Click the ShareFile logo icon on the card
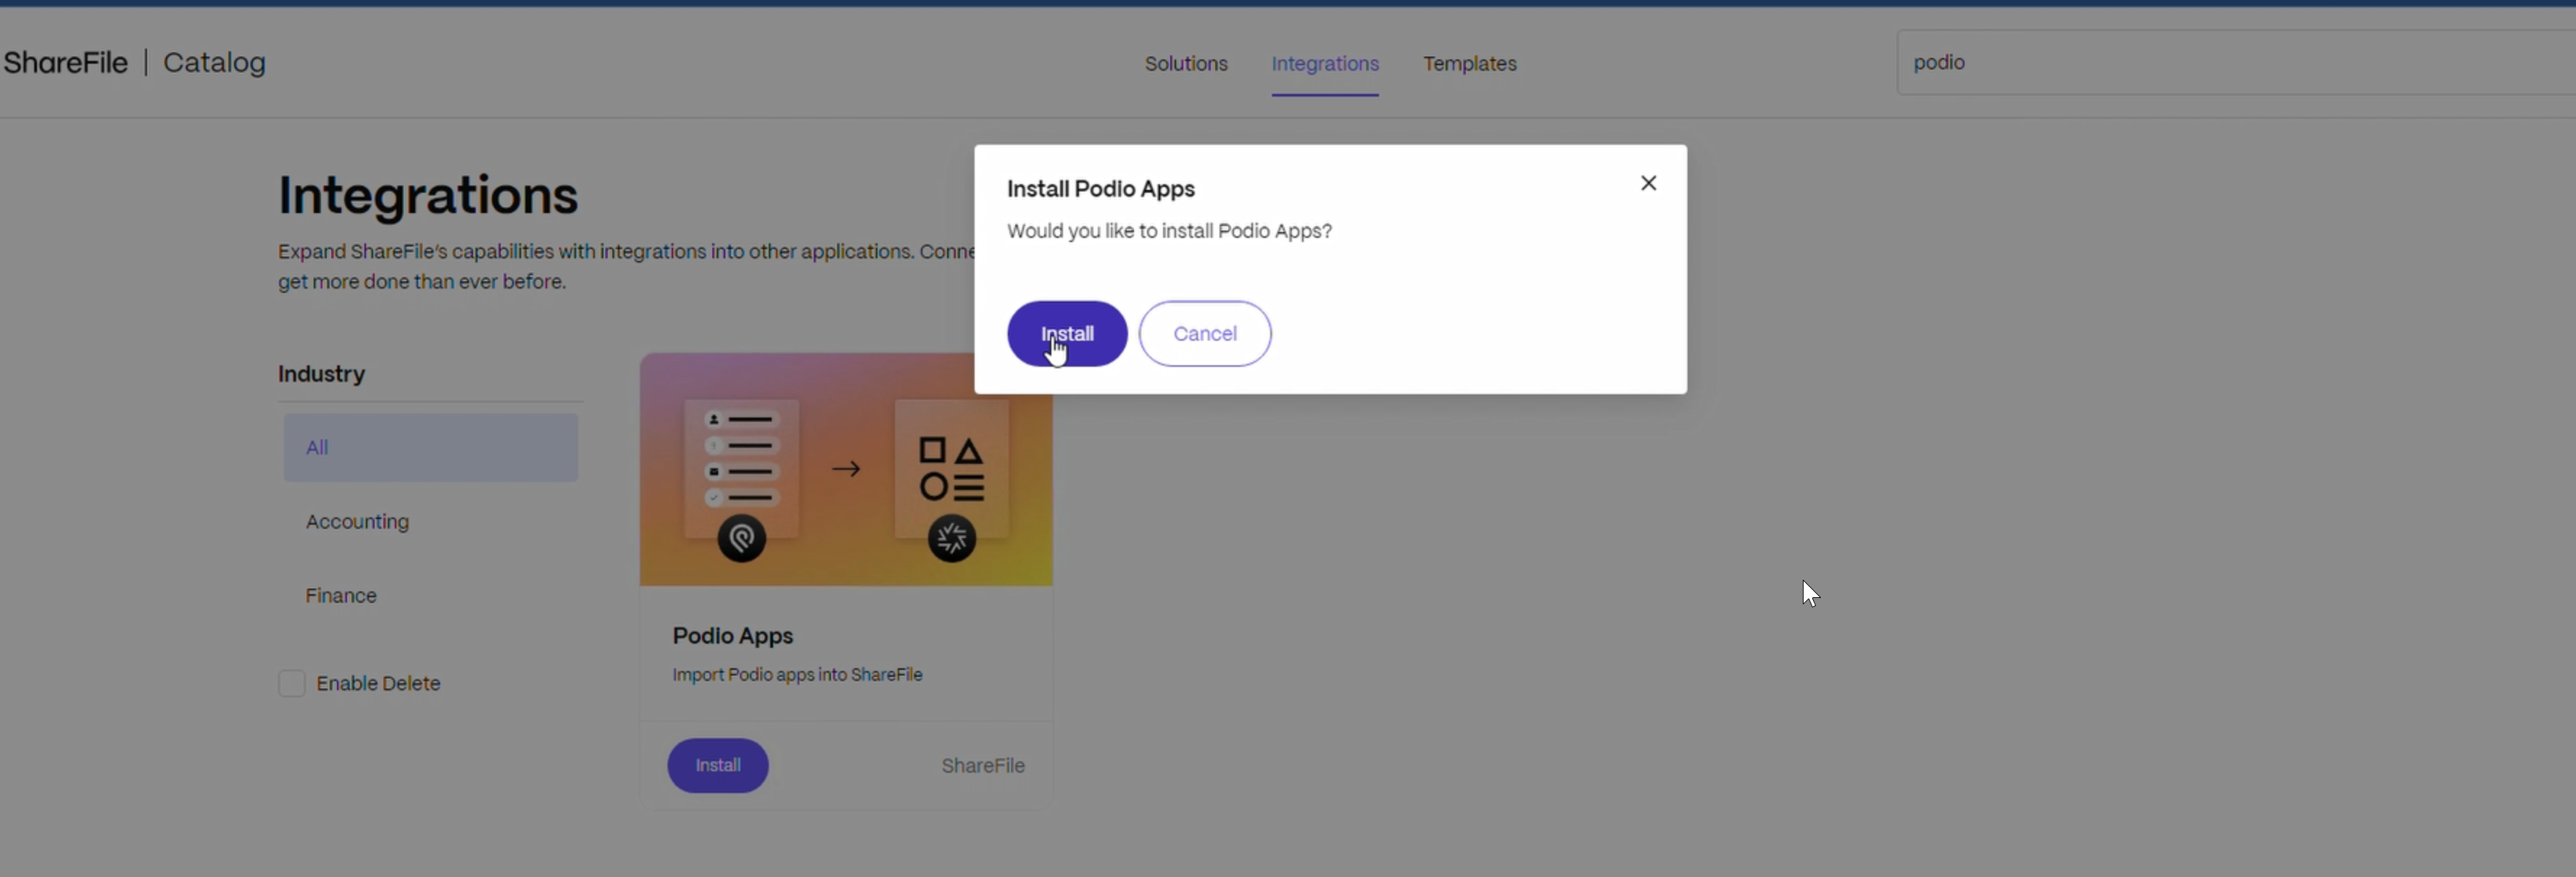The width and height of the screenshot is (2576, 877). 952,539
